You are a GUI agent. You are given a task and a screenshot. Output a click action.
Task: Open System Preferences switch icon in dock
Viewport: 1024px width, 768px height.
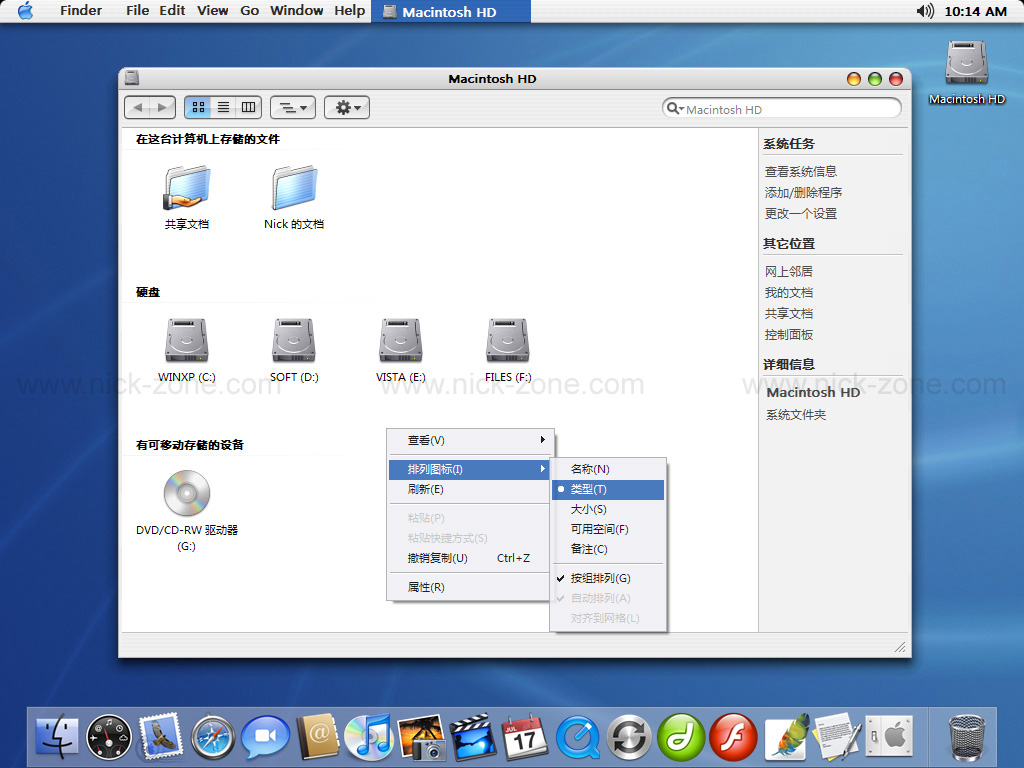click(x=889, y=738)
